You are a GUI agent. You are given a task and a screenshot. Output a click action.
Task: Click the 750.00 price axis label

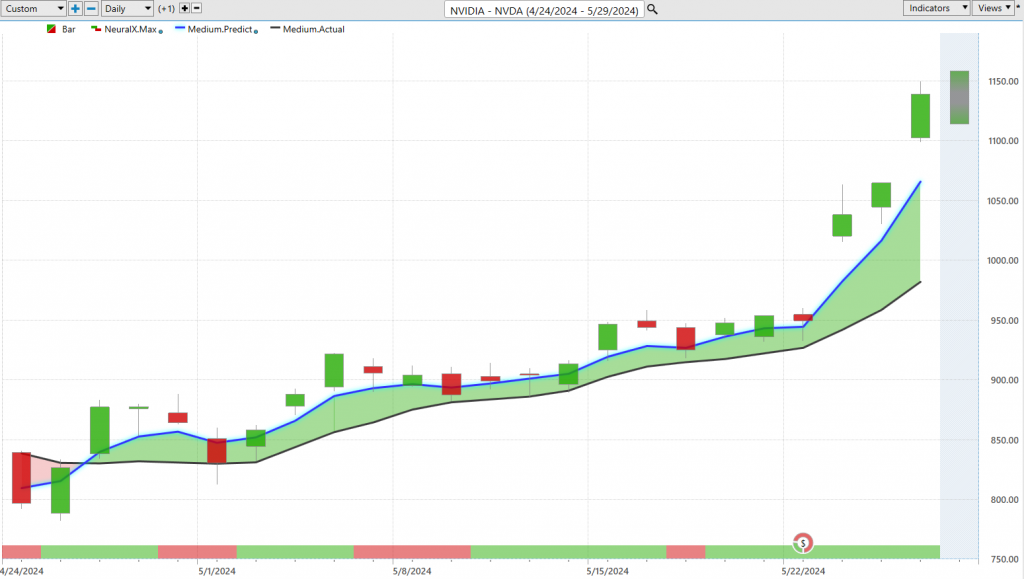coord(1003,559)
